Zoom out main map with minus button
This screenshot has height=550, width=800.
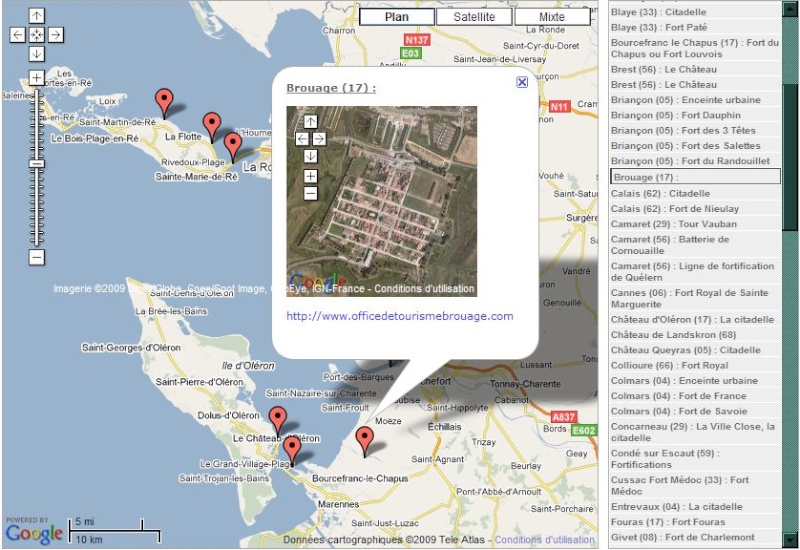36,257
